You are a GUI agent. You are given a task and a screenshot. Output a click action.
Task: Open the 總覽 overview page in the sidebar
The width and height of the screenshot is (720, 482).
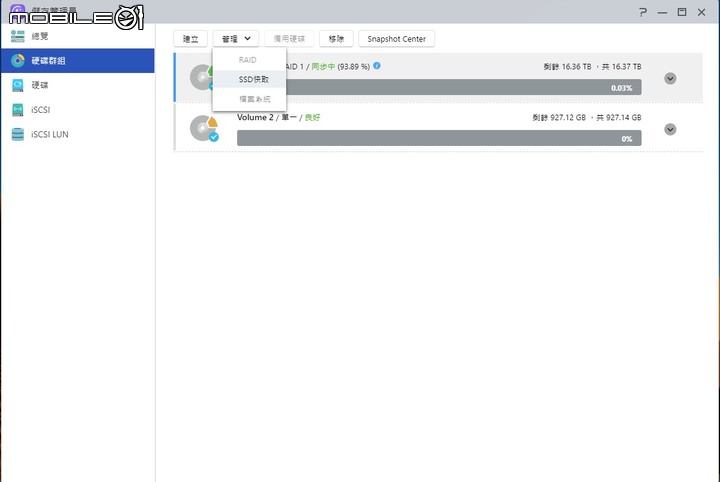click(77, 36)
